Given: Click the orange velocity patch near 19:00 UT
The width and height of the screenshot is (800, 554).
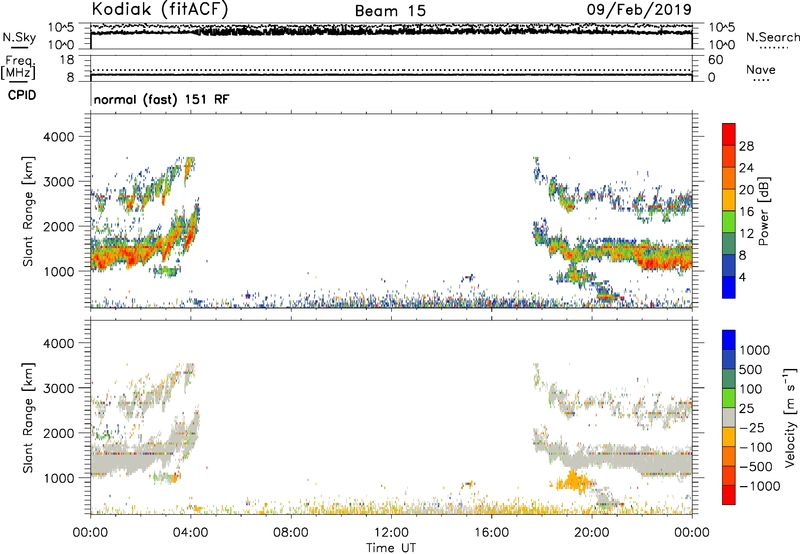Looking at the screenshot, I should pos(573,481).
